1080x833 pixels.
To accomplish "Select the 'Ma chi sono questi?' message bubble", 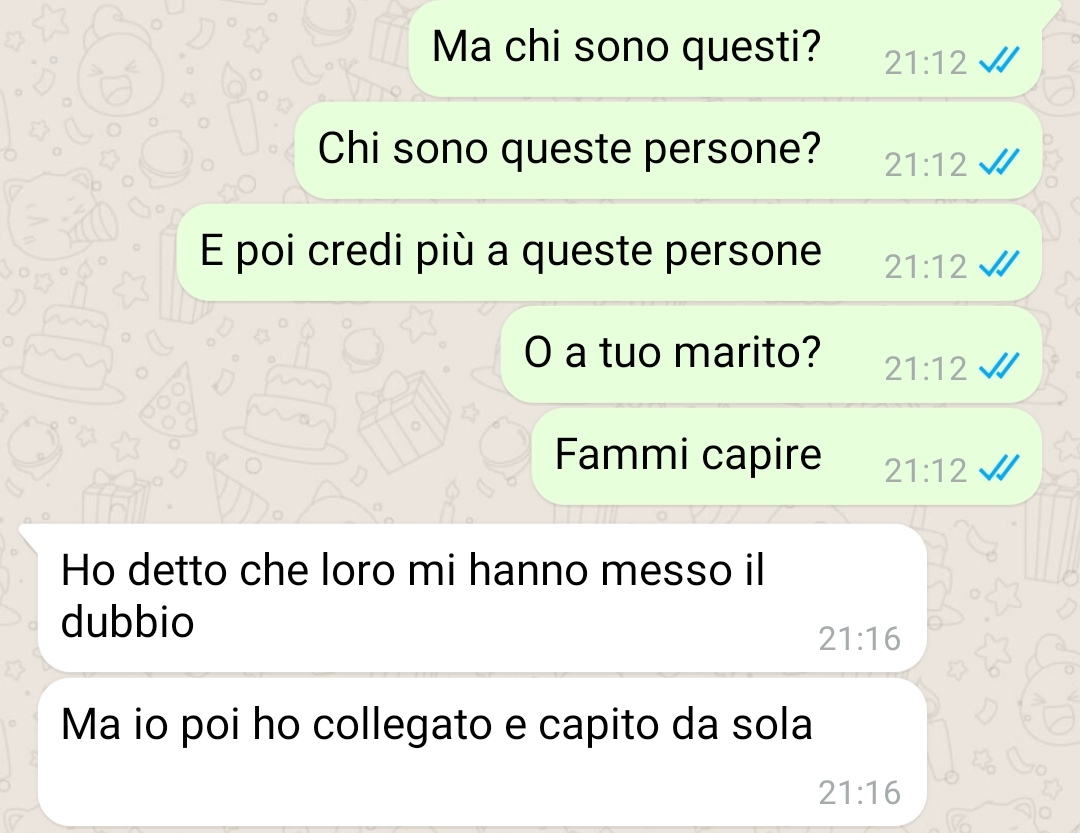I will 725,48.
